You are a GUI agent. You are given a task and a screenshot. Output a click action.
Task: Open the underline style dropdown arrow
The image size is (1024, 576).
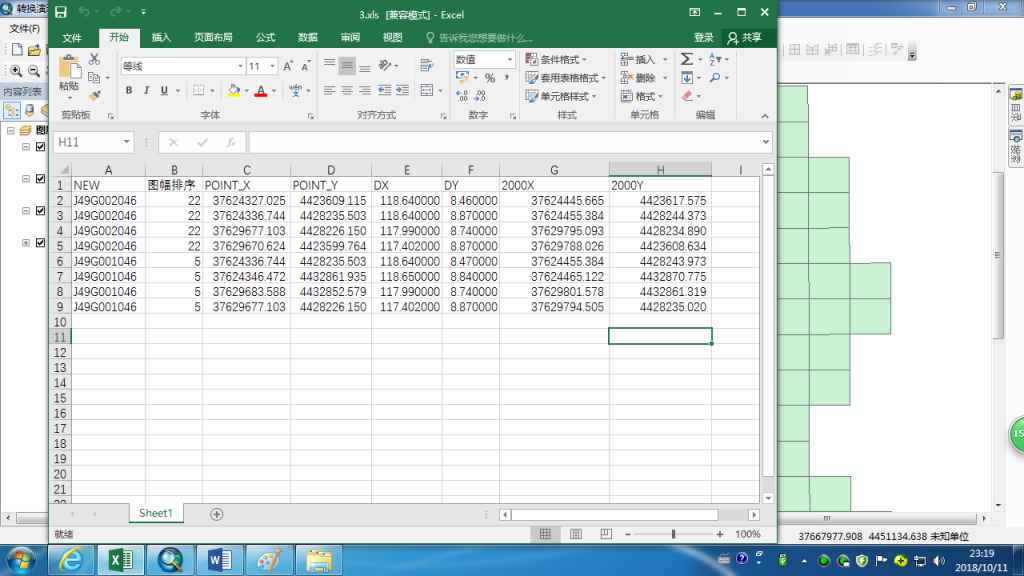[x=178, y=90]
